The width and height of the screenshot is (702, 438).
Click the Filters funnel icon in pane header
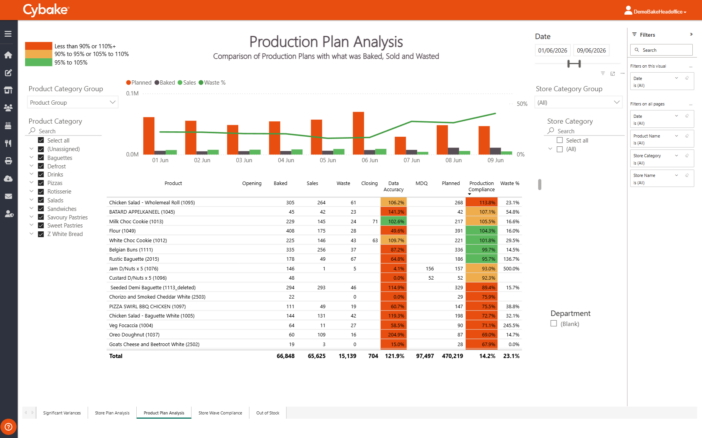[x=634, y=34]
